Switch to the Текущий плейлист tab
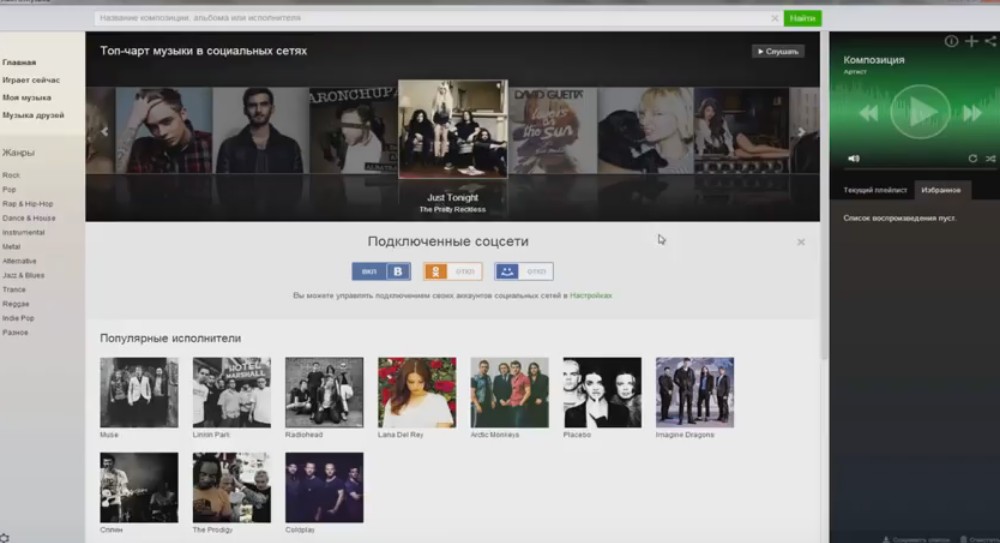 (875, 190)
